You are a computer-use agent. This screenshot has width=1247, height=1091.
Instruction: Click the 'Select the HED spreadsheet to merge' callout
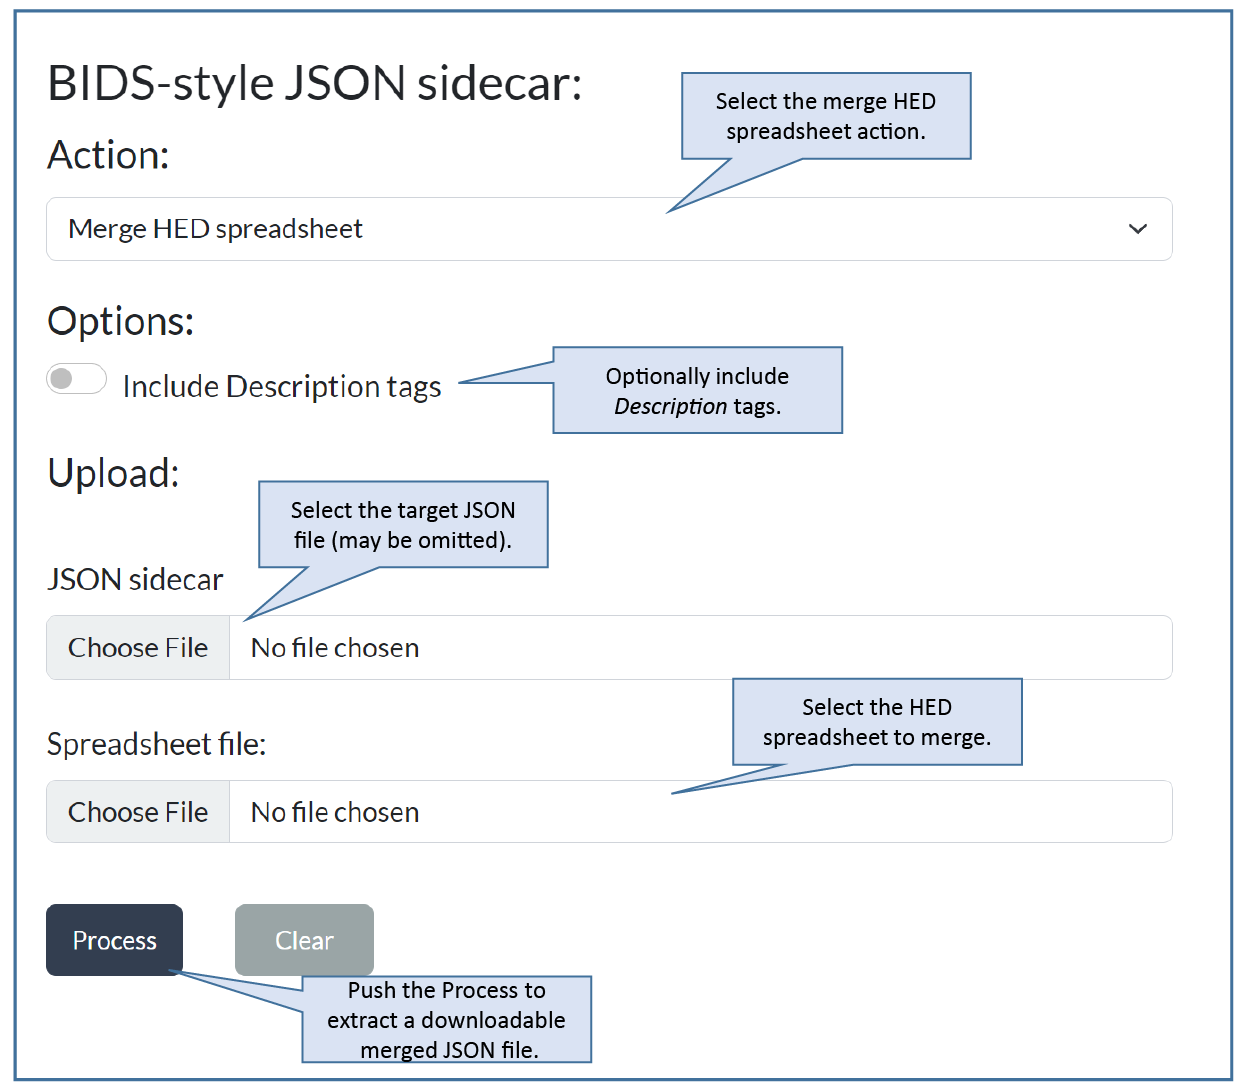point(876,722)
